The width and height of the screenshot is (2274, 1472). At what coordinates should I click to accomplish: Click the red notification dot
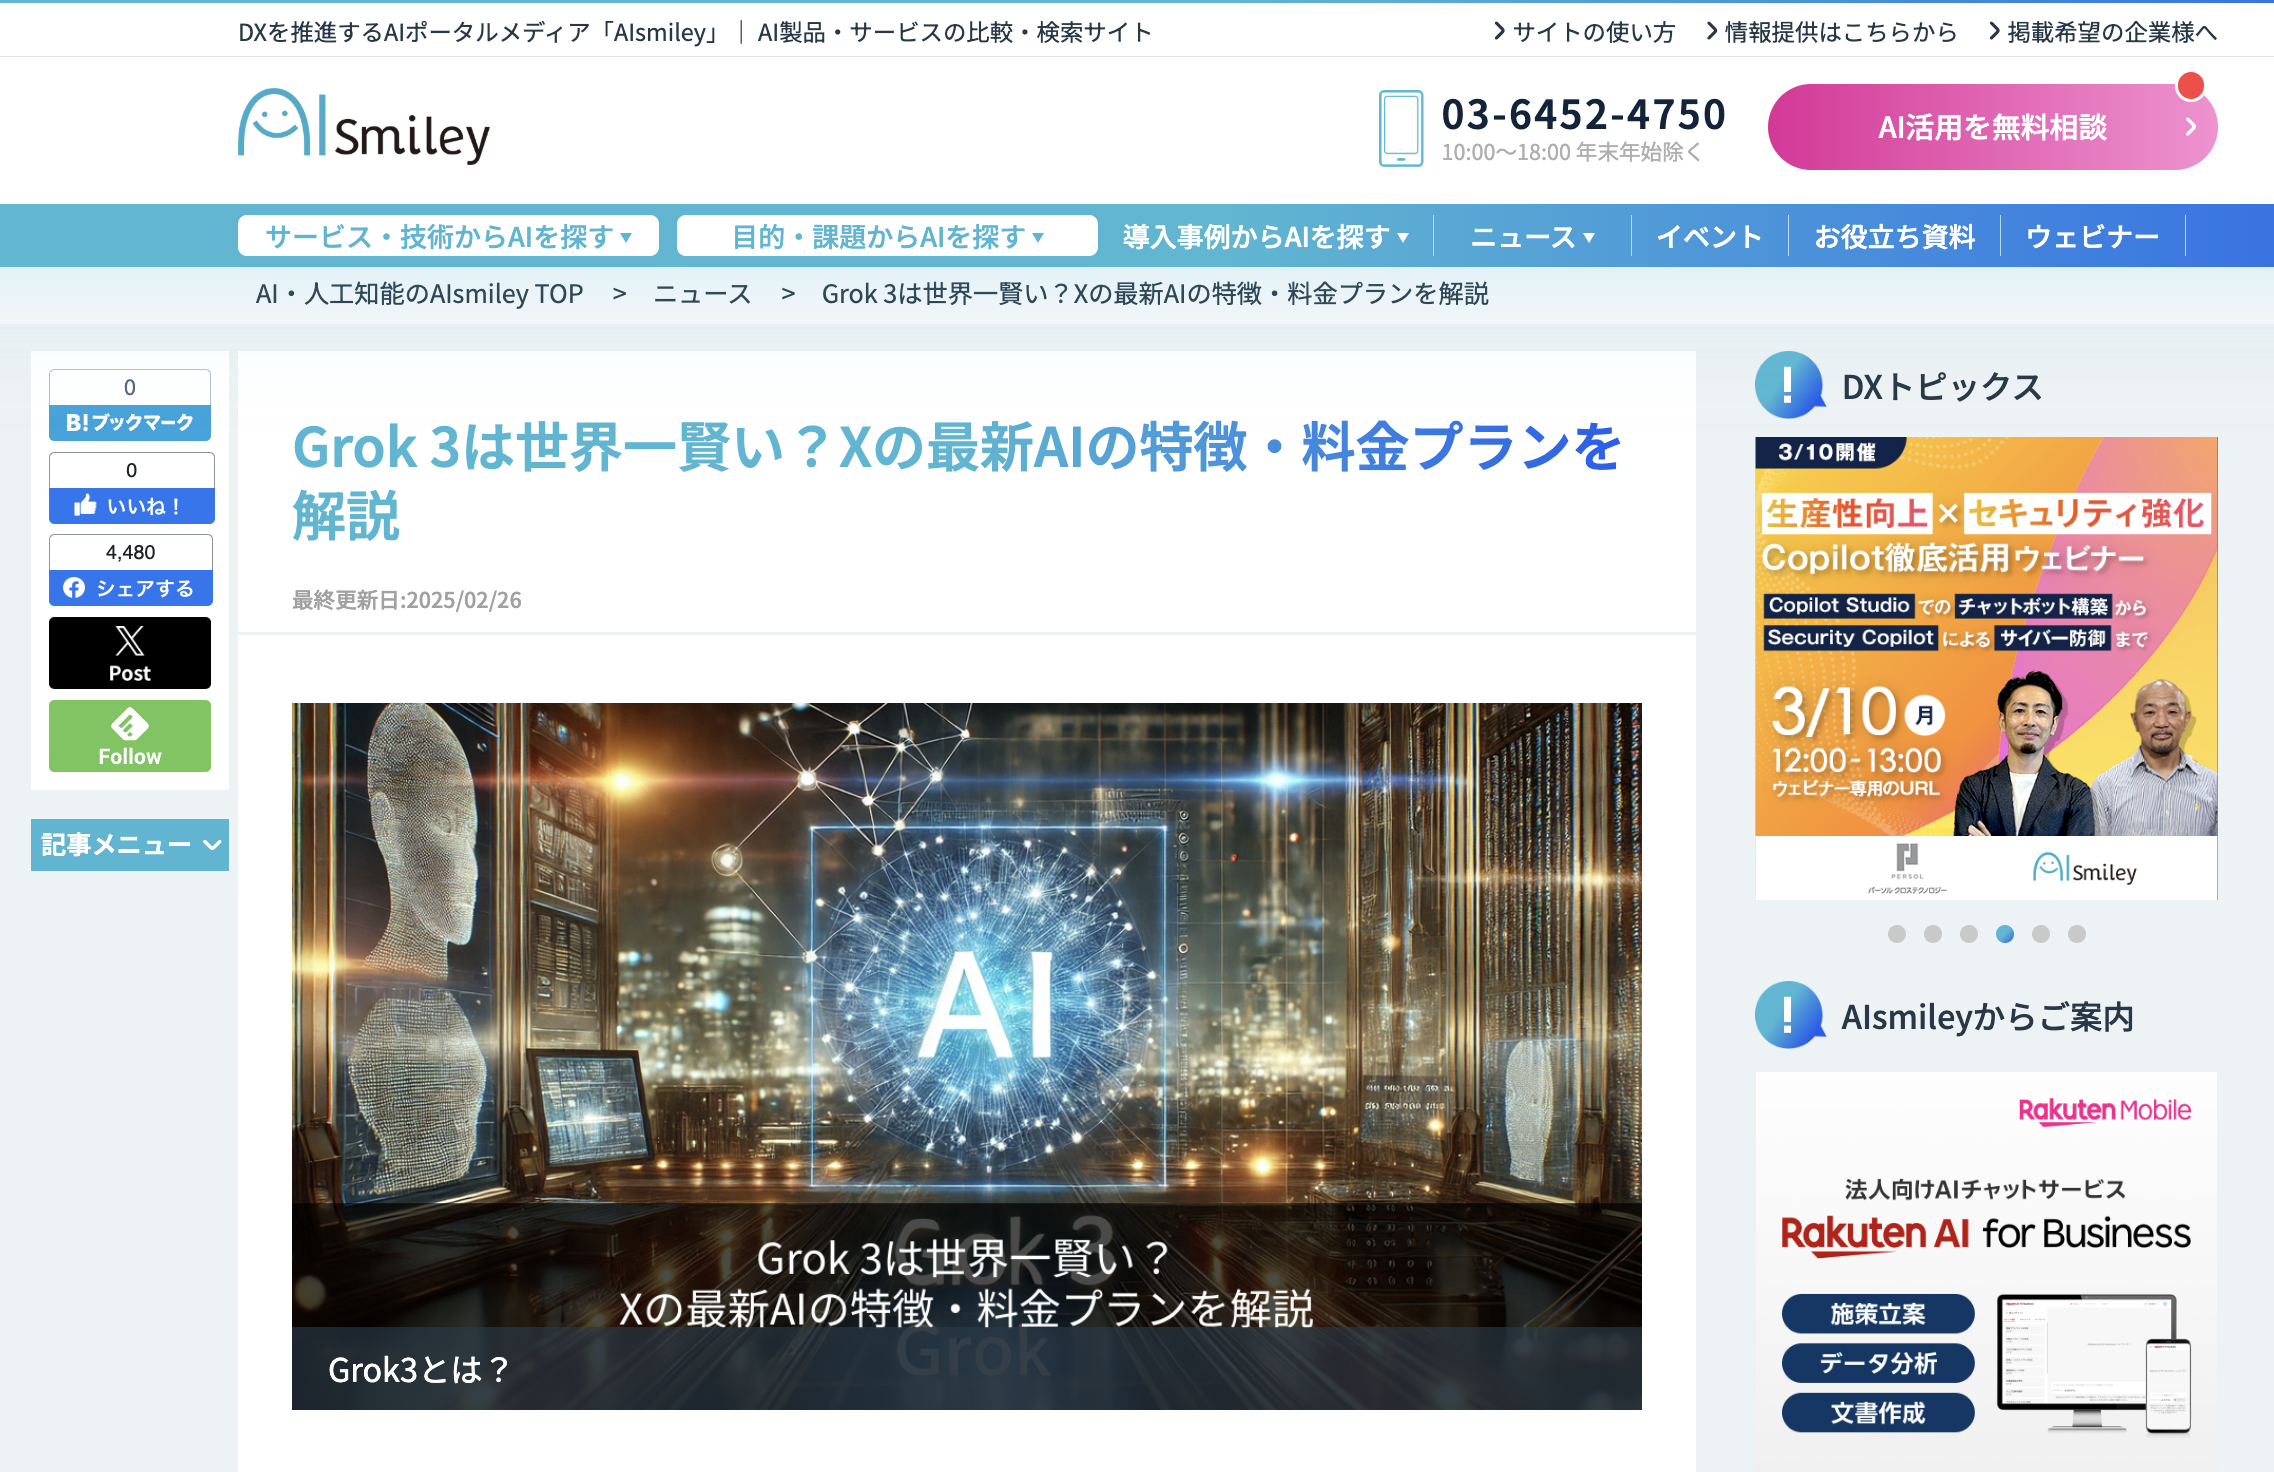[2191, 86]
